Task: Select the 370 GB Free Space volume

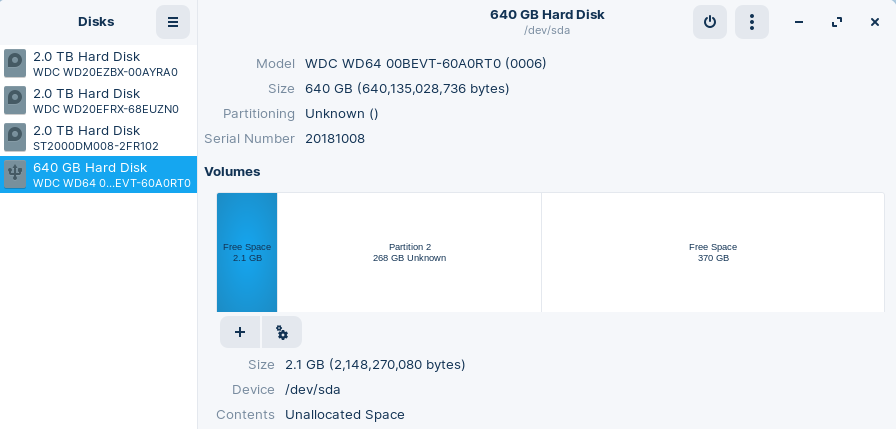Action: (x=713, y=252)
